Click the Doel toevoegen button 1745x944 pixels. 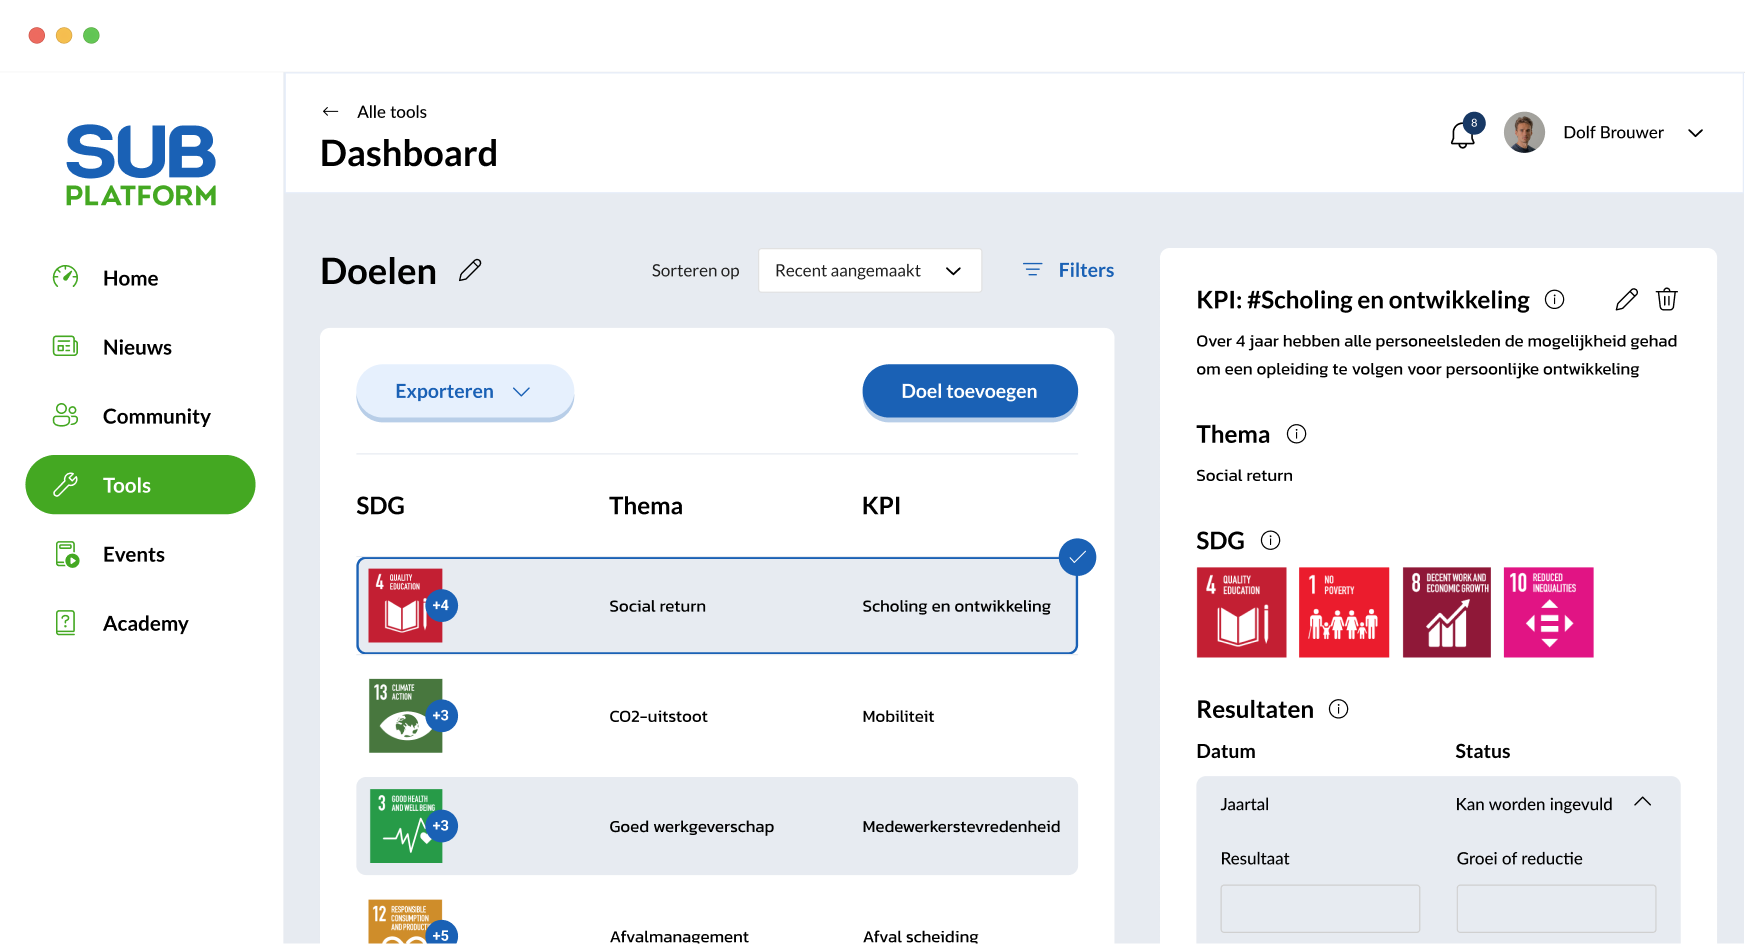pos(969,392)
